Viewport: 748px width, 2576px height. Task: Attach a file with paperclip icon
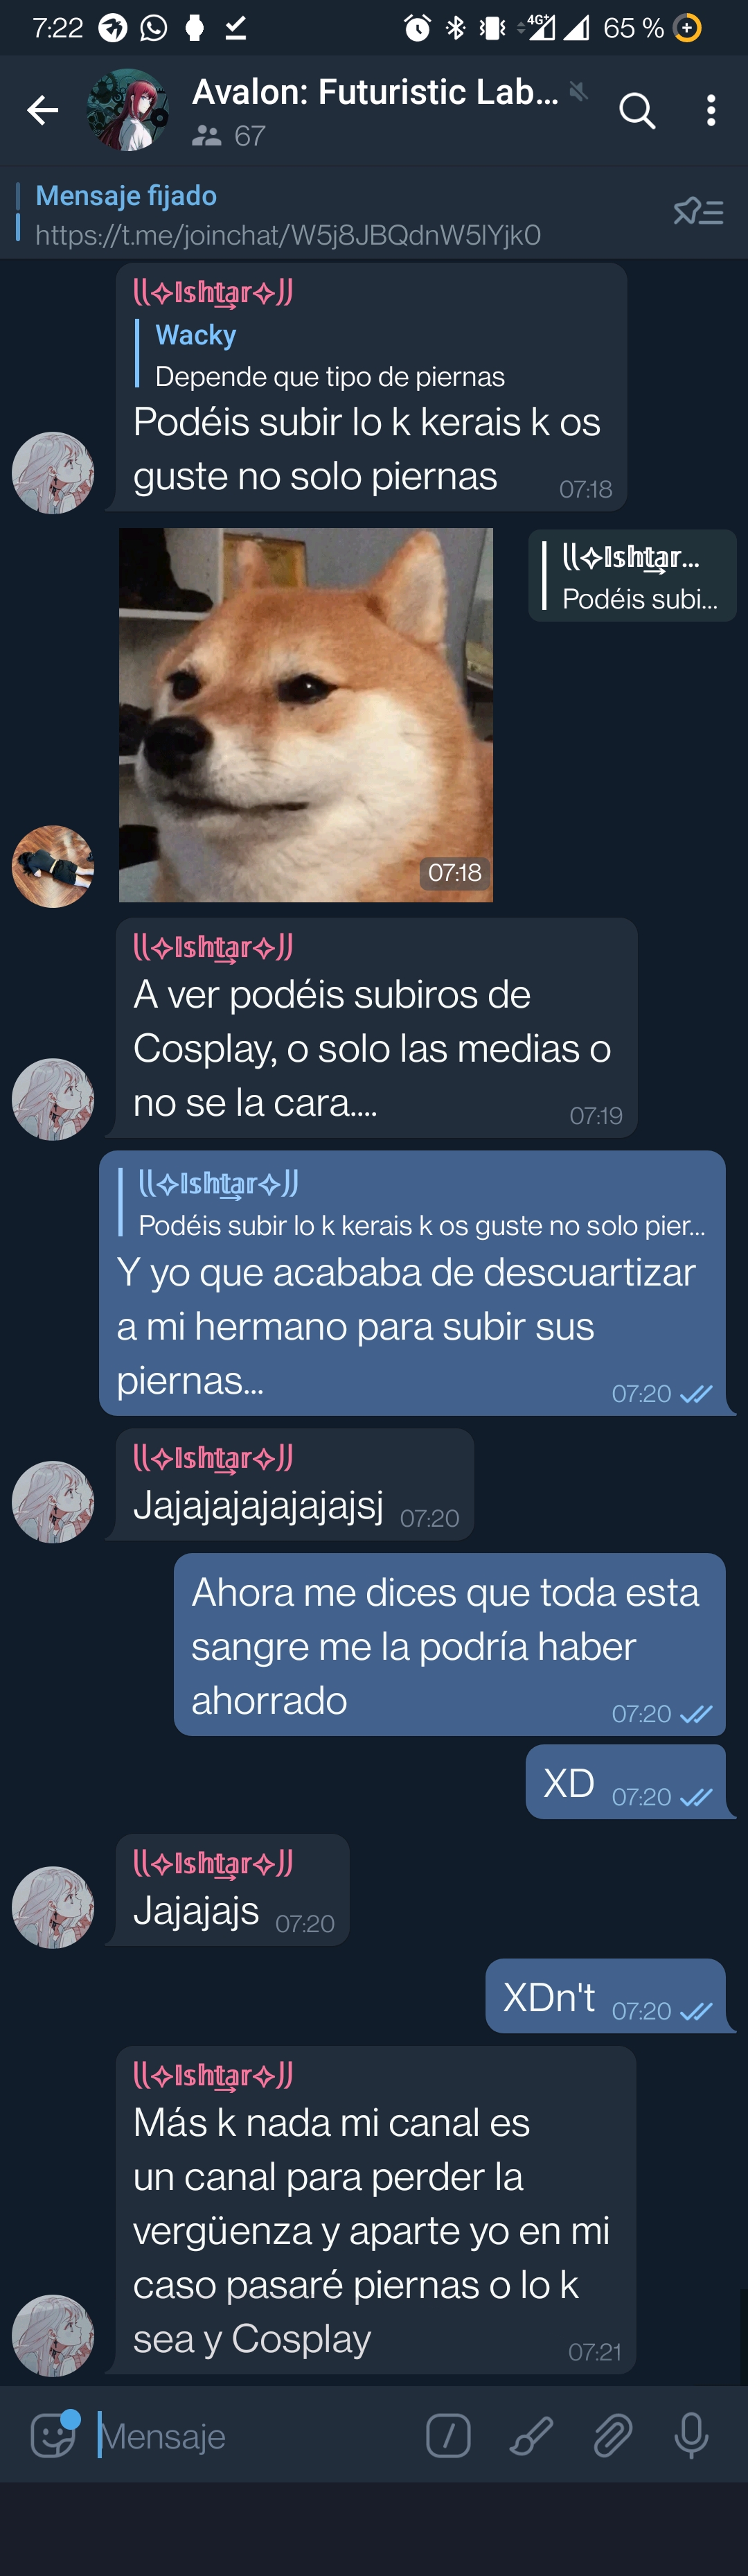[x=612, y=2436]
